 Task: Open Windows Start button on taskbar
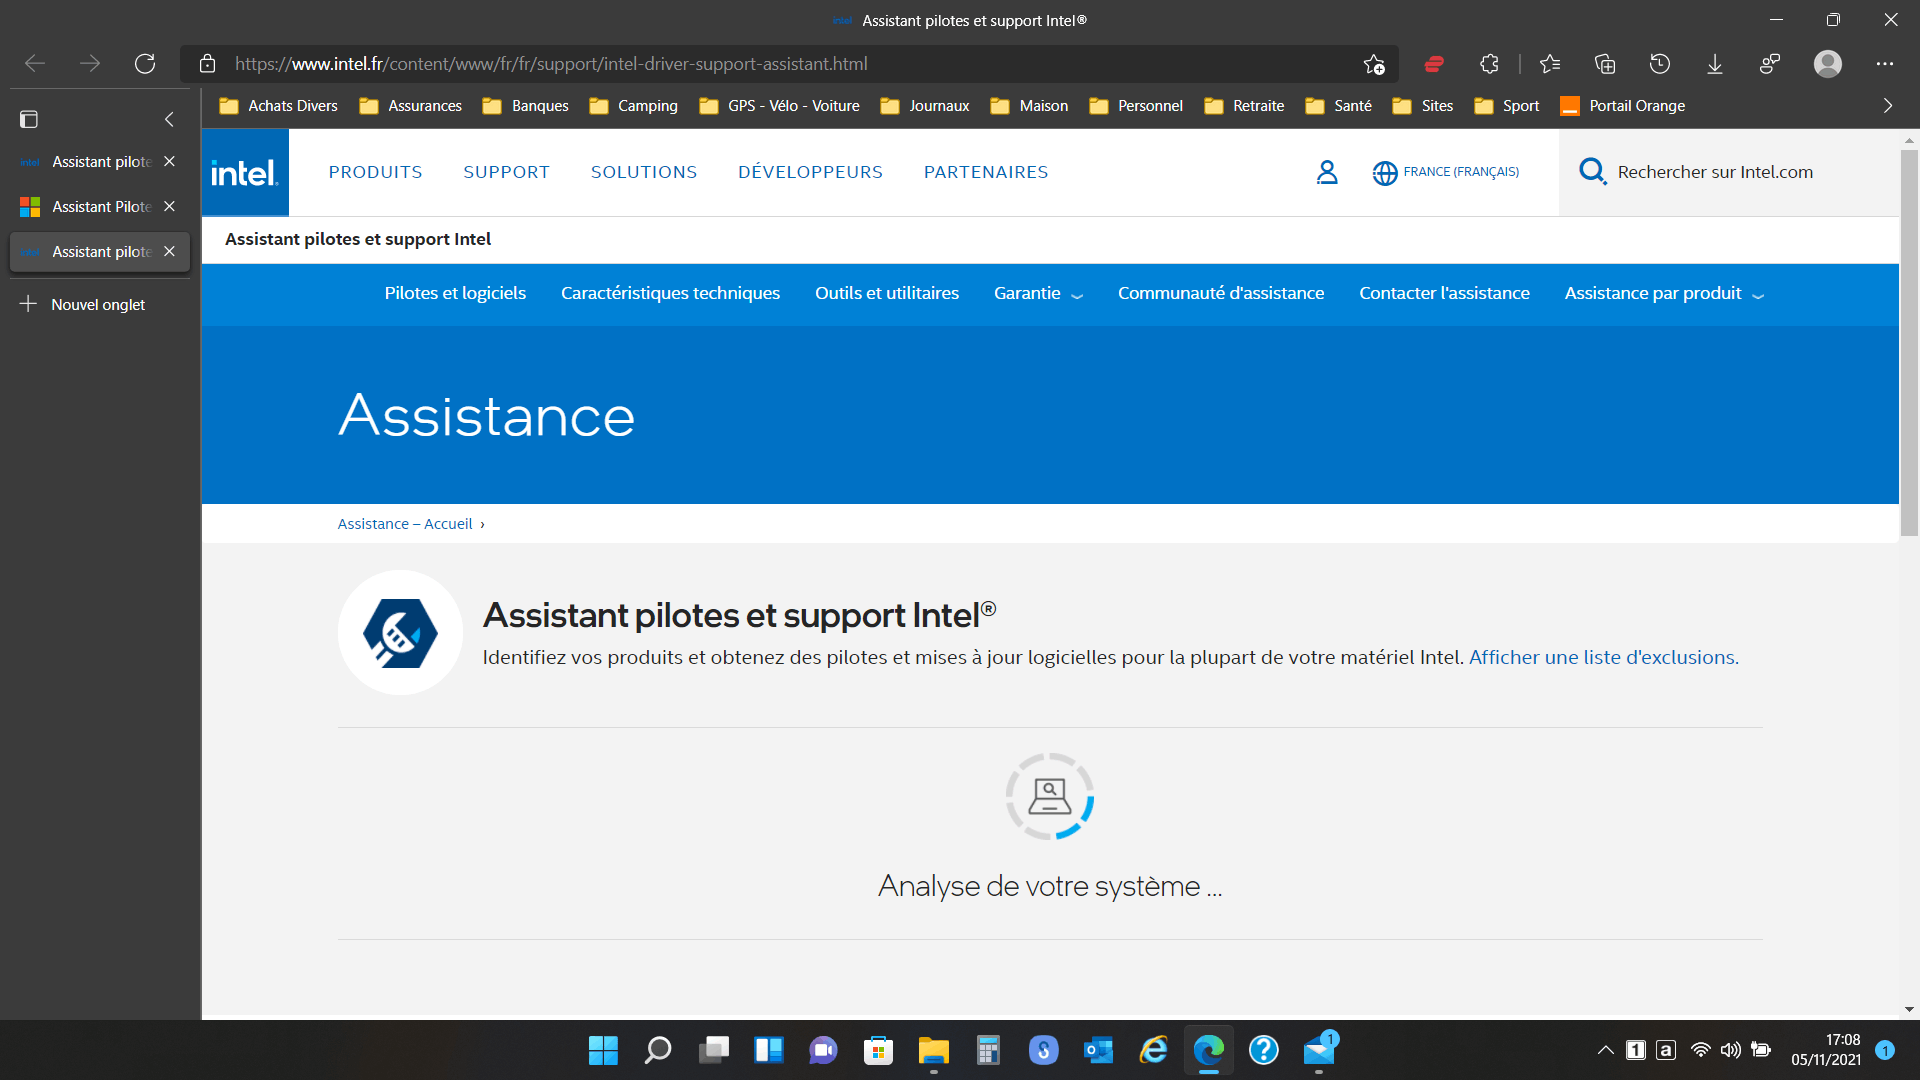(x=603, y=1050)
